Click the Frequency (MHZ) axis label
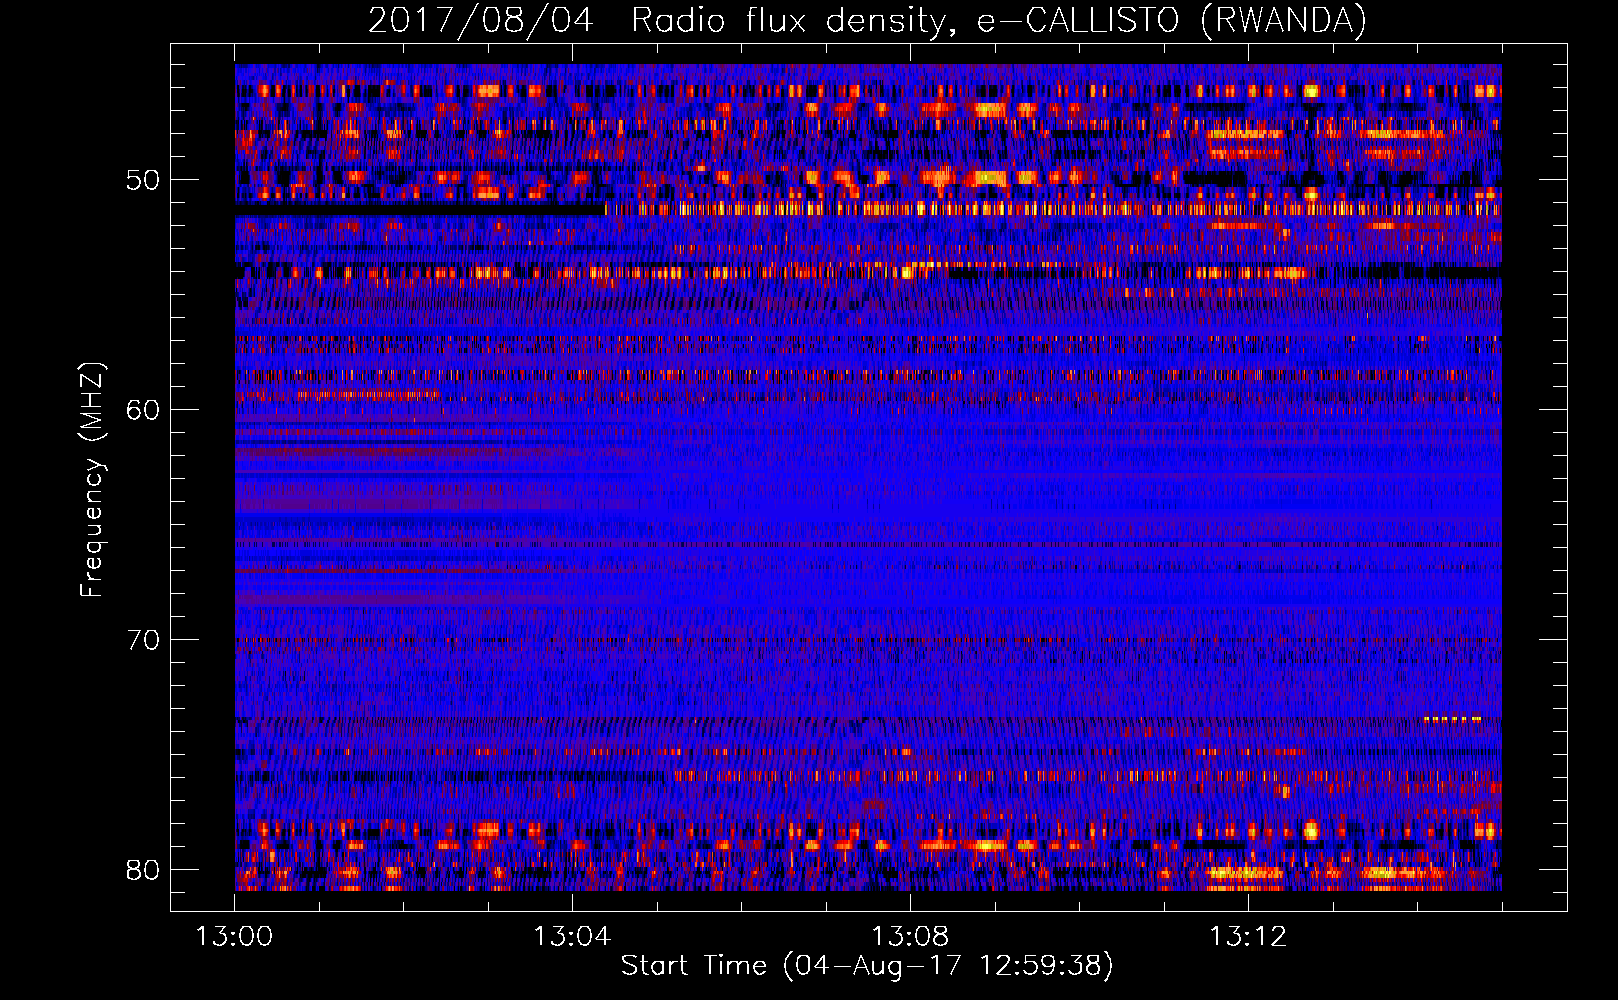 click(91, 480)
